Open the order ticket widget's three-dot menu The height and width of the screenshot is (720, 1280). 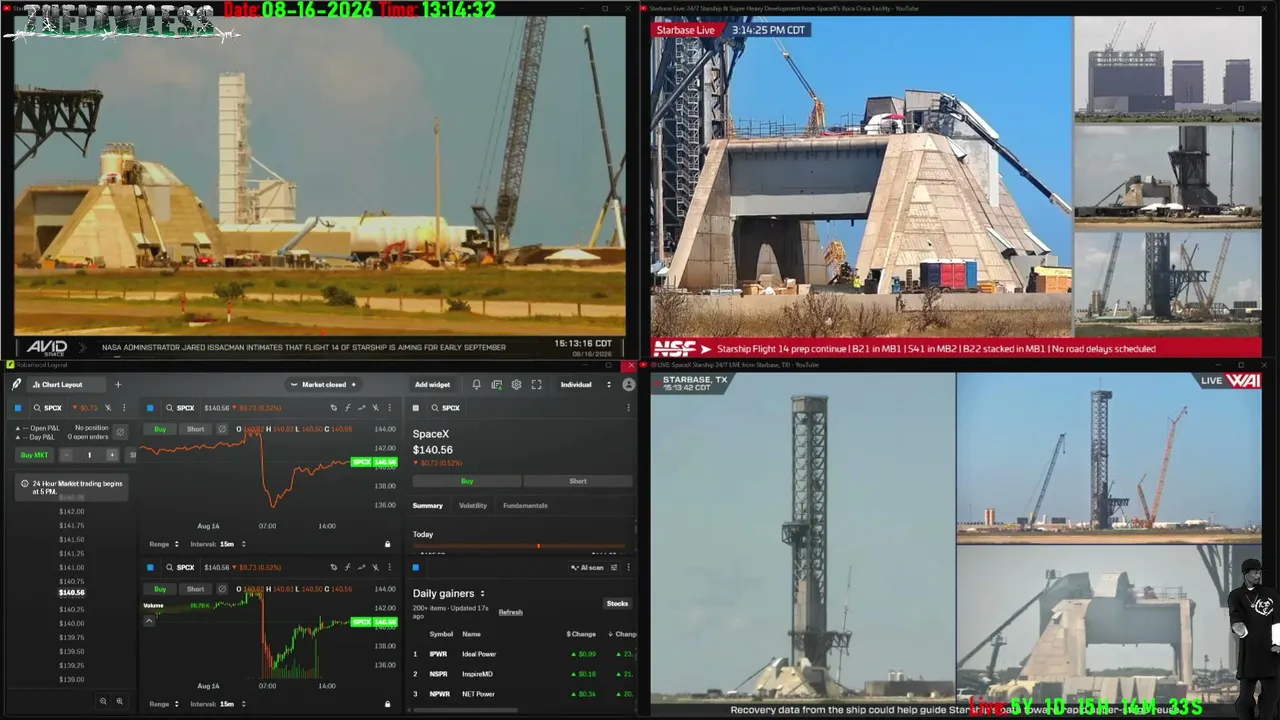tap(124, 408)
